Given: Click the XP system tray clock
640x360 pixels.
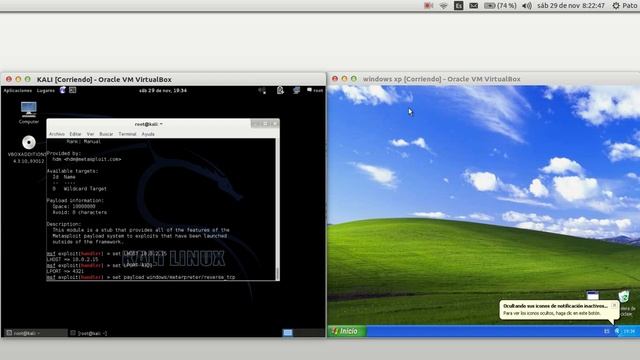Looking at the screenshot, I should click(x=629, y=331).
